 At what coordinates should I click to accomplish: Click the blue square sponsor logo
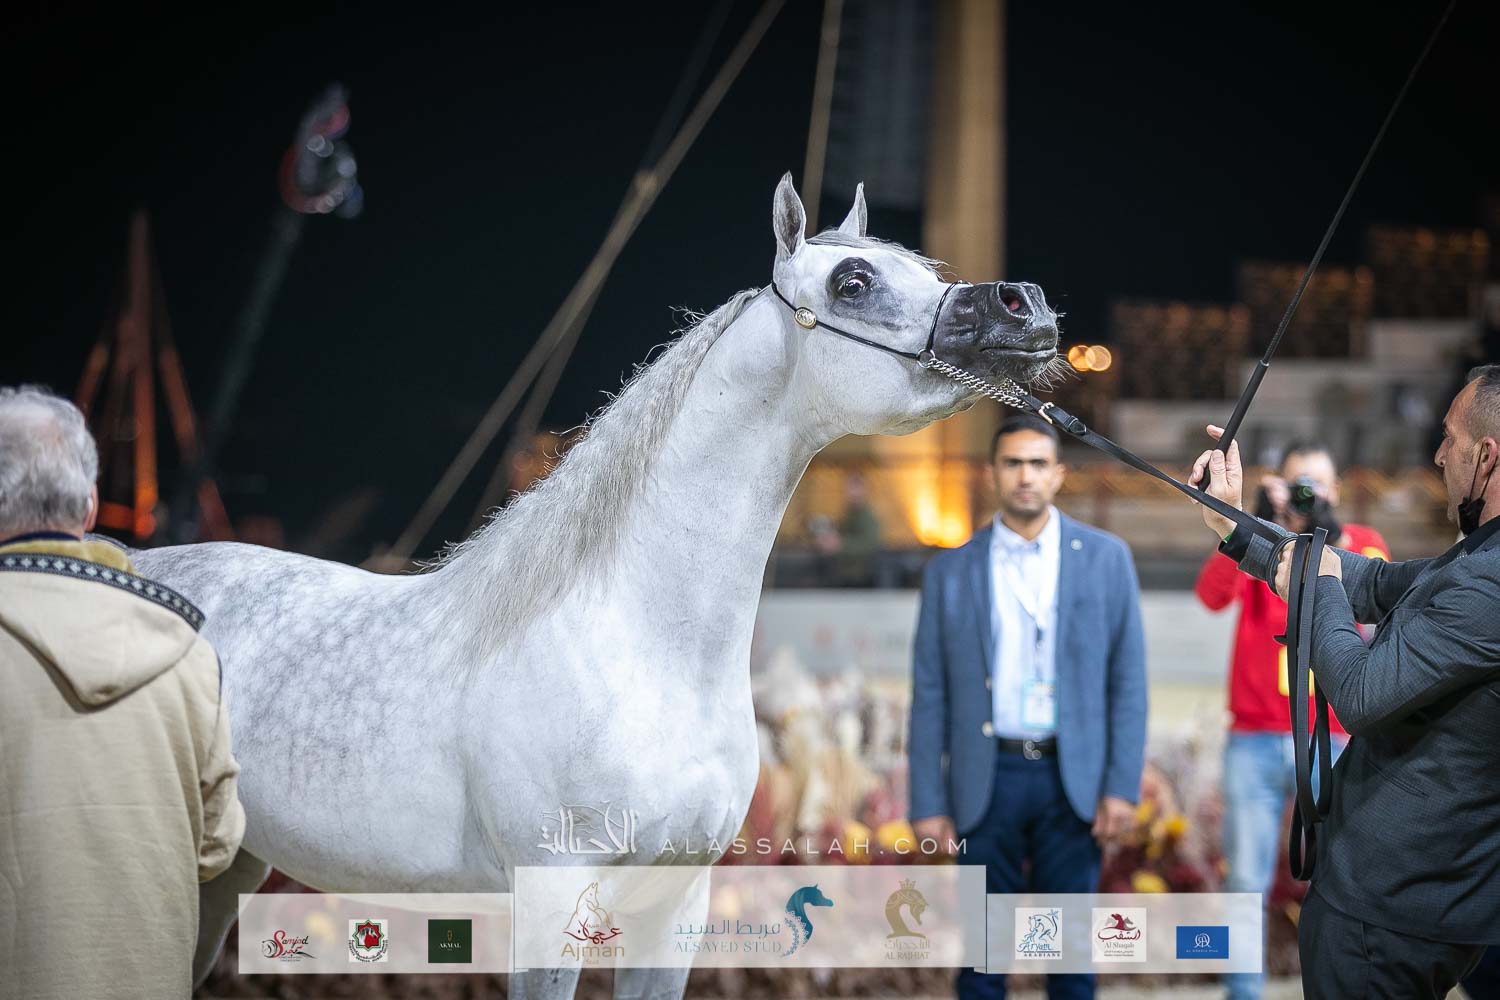point(1202,941)
